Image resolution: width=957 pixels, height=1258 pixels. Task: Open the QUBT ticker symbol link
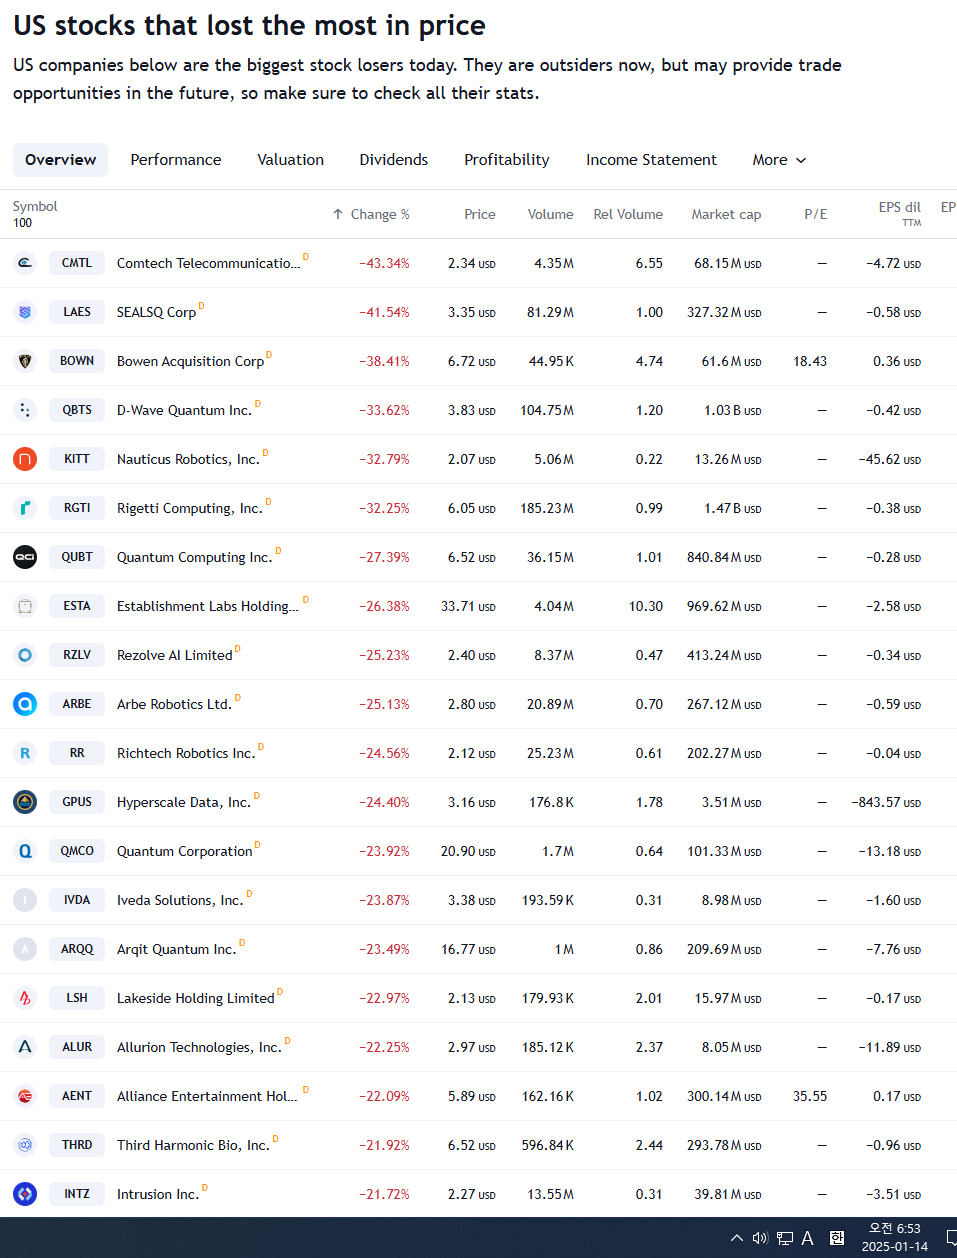(x=77, y=557)
